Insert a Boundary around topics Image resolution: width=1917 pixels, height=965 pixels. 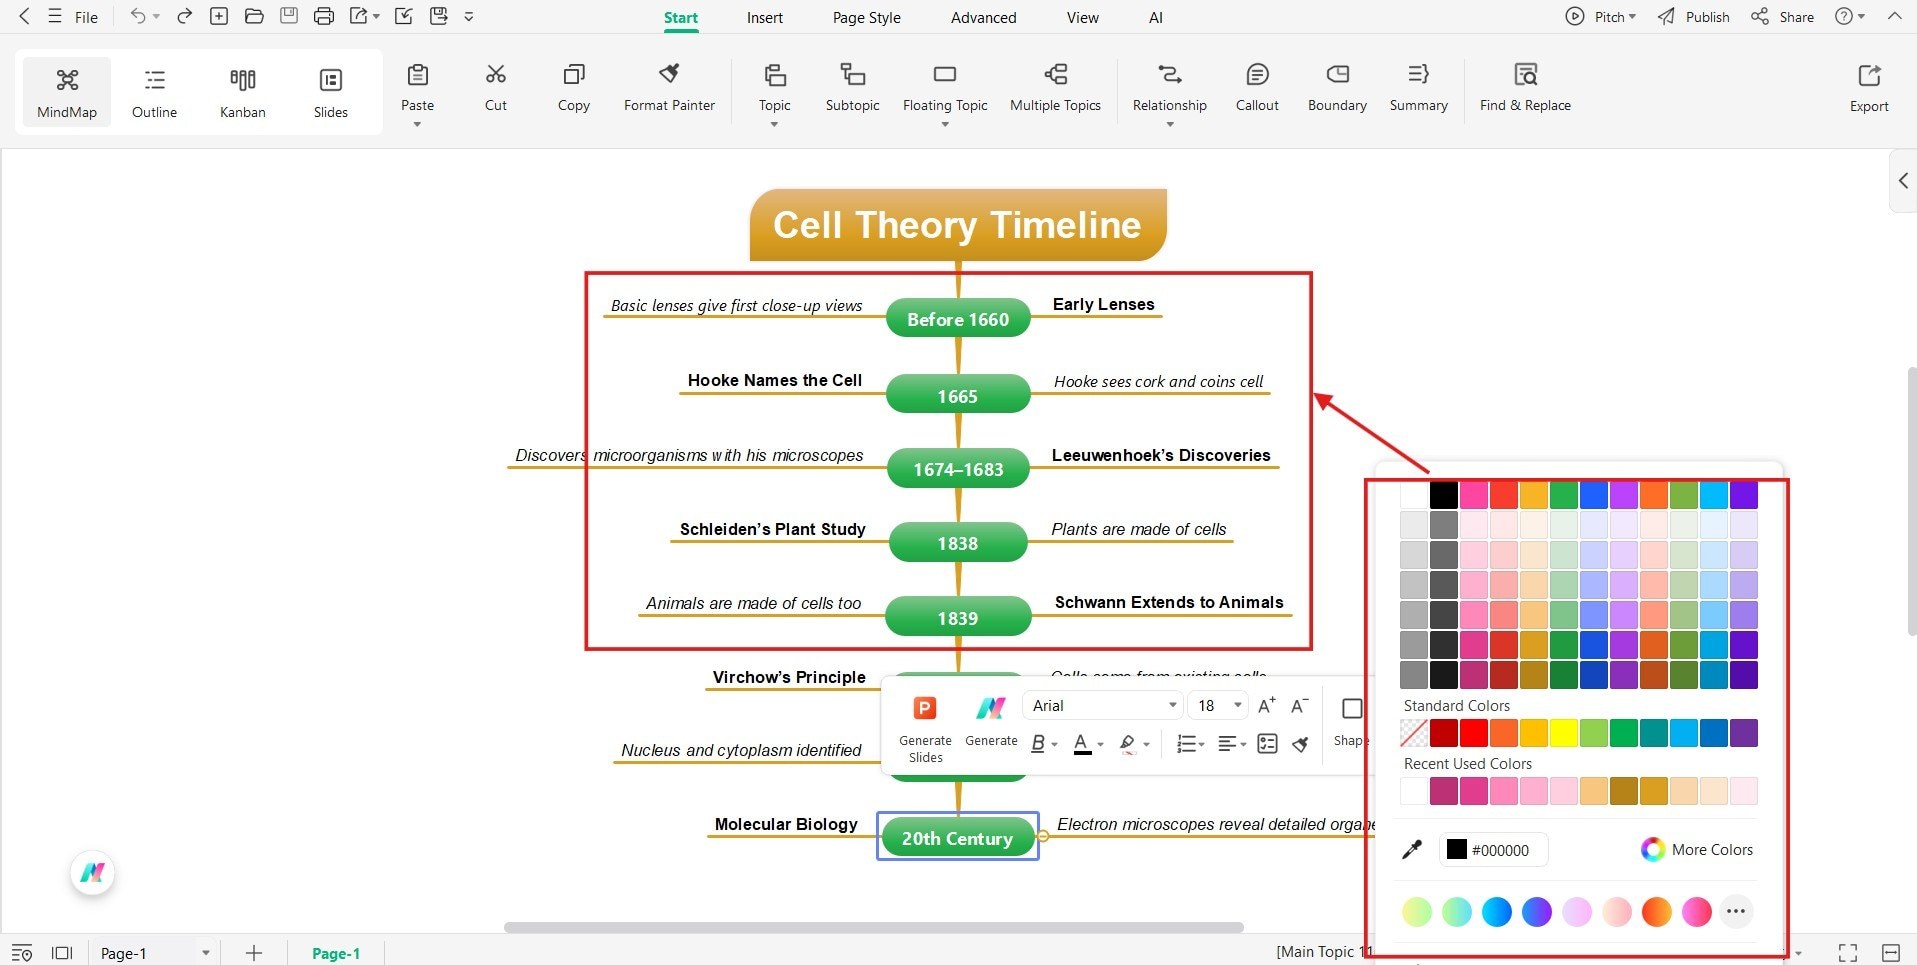(x=1336, y=88)
